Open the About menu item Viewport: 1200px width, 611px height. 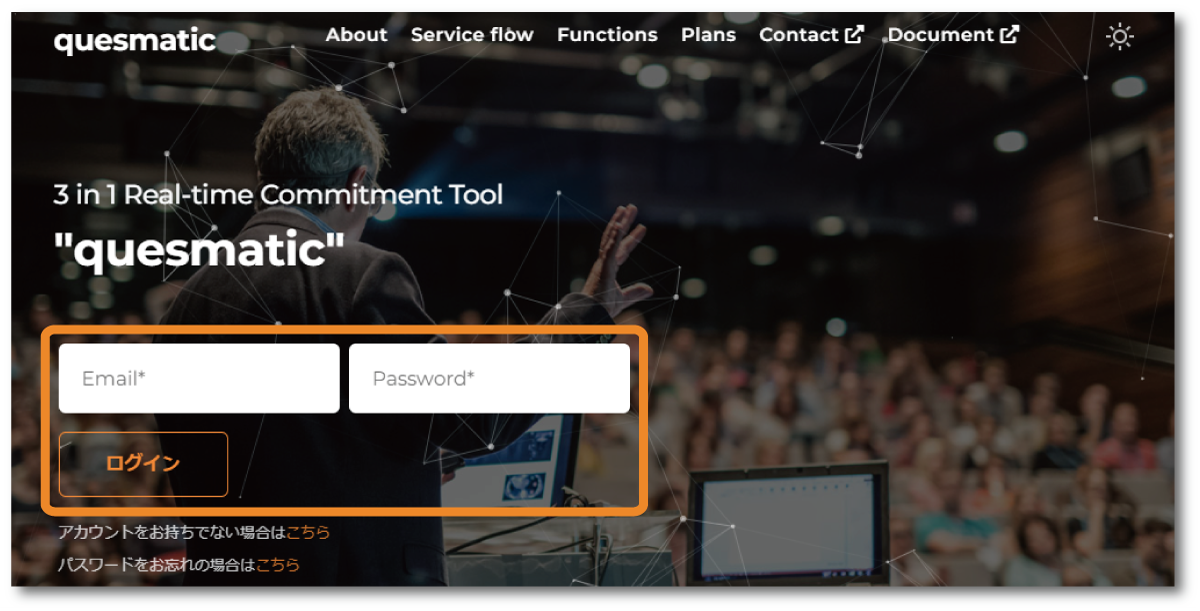click(x=356, y=35)
